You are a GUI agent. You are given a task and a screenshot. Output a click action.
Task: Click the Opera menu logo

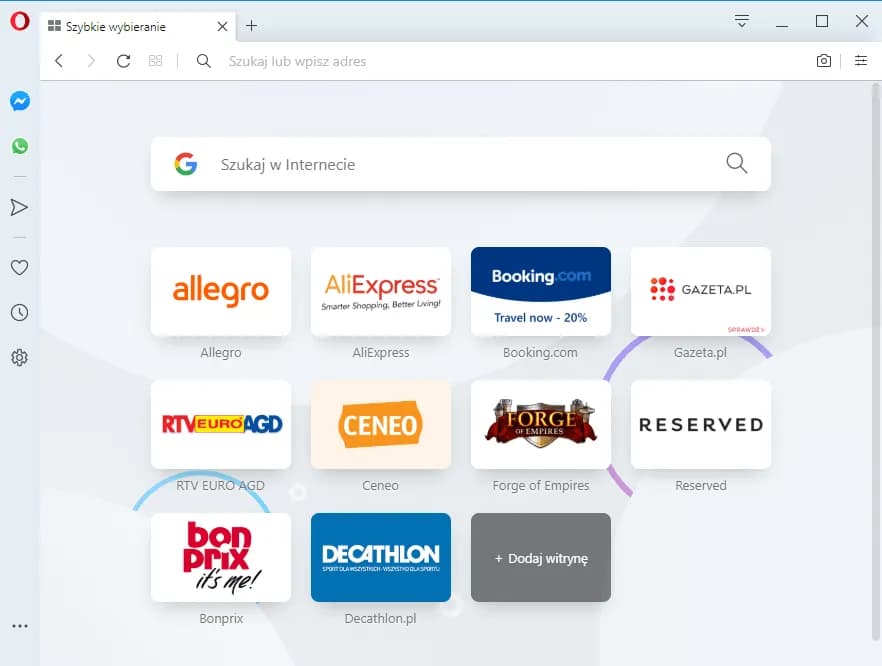coord(20,22)
